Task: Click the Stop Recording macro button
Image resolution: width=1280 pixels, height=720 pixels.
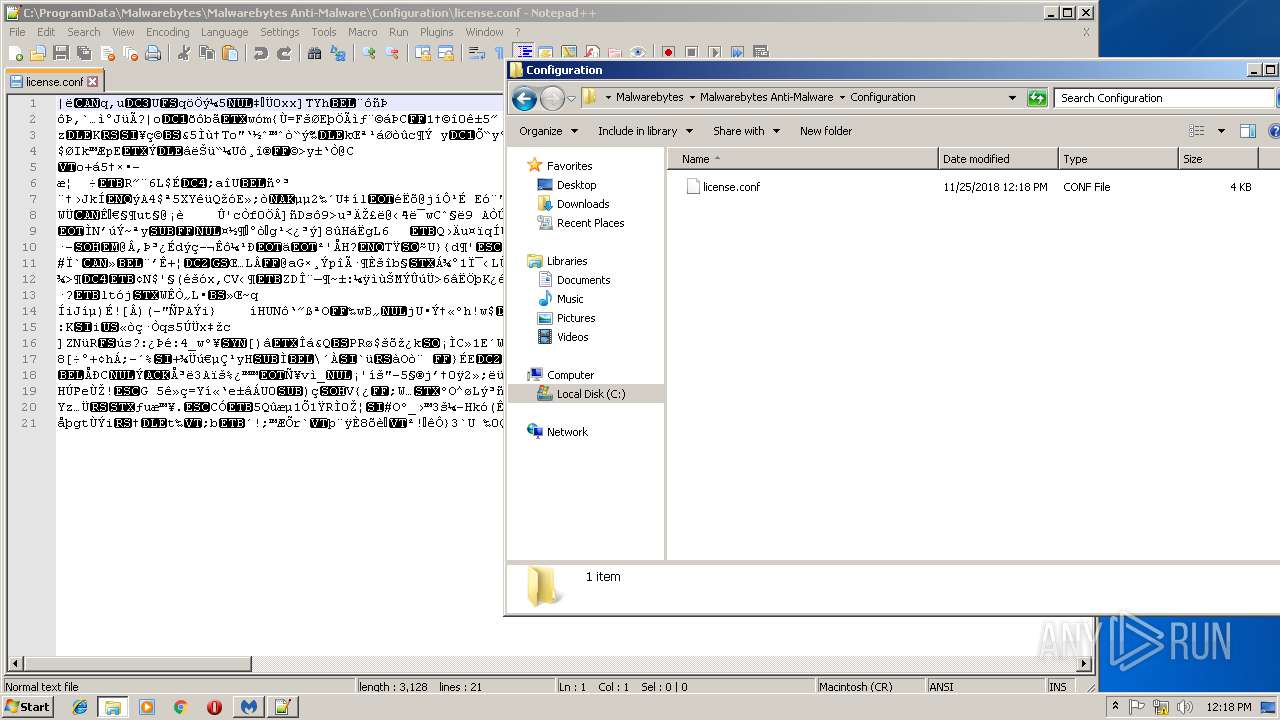Action: 691,53
